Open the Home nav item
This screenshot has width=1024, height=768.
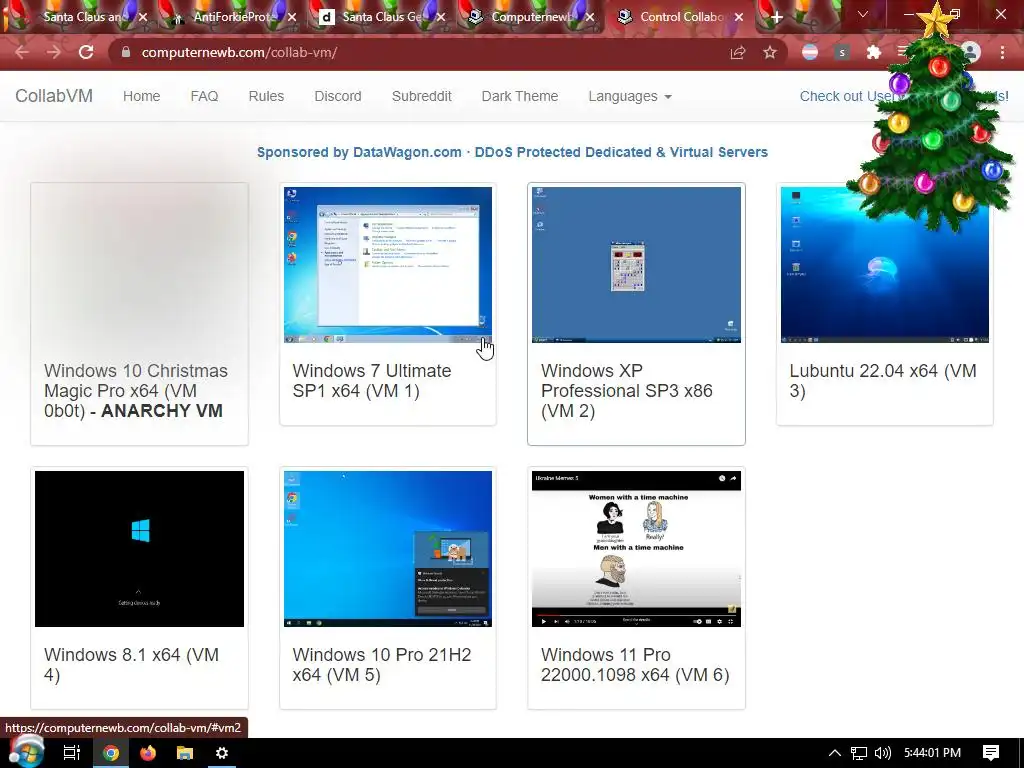[142, 96]
